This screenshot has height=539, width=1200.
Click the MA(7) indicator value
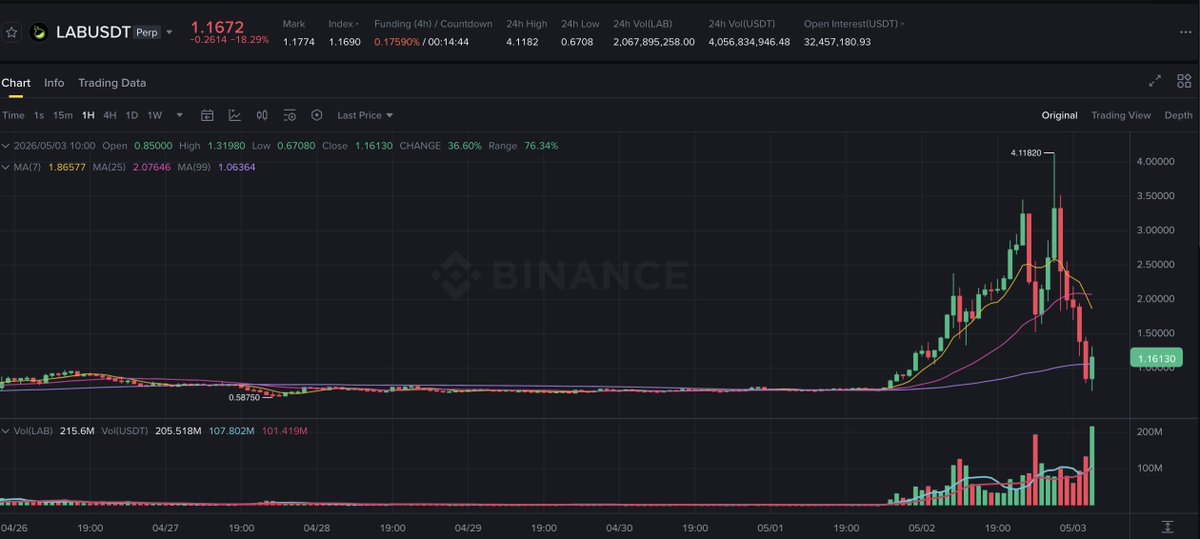point(67,166)
